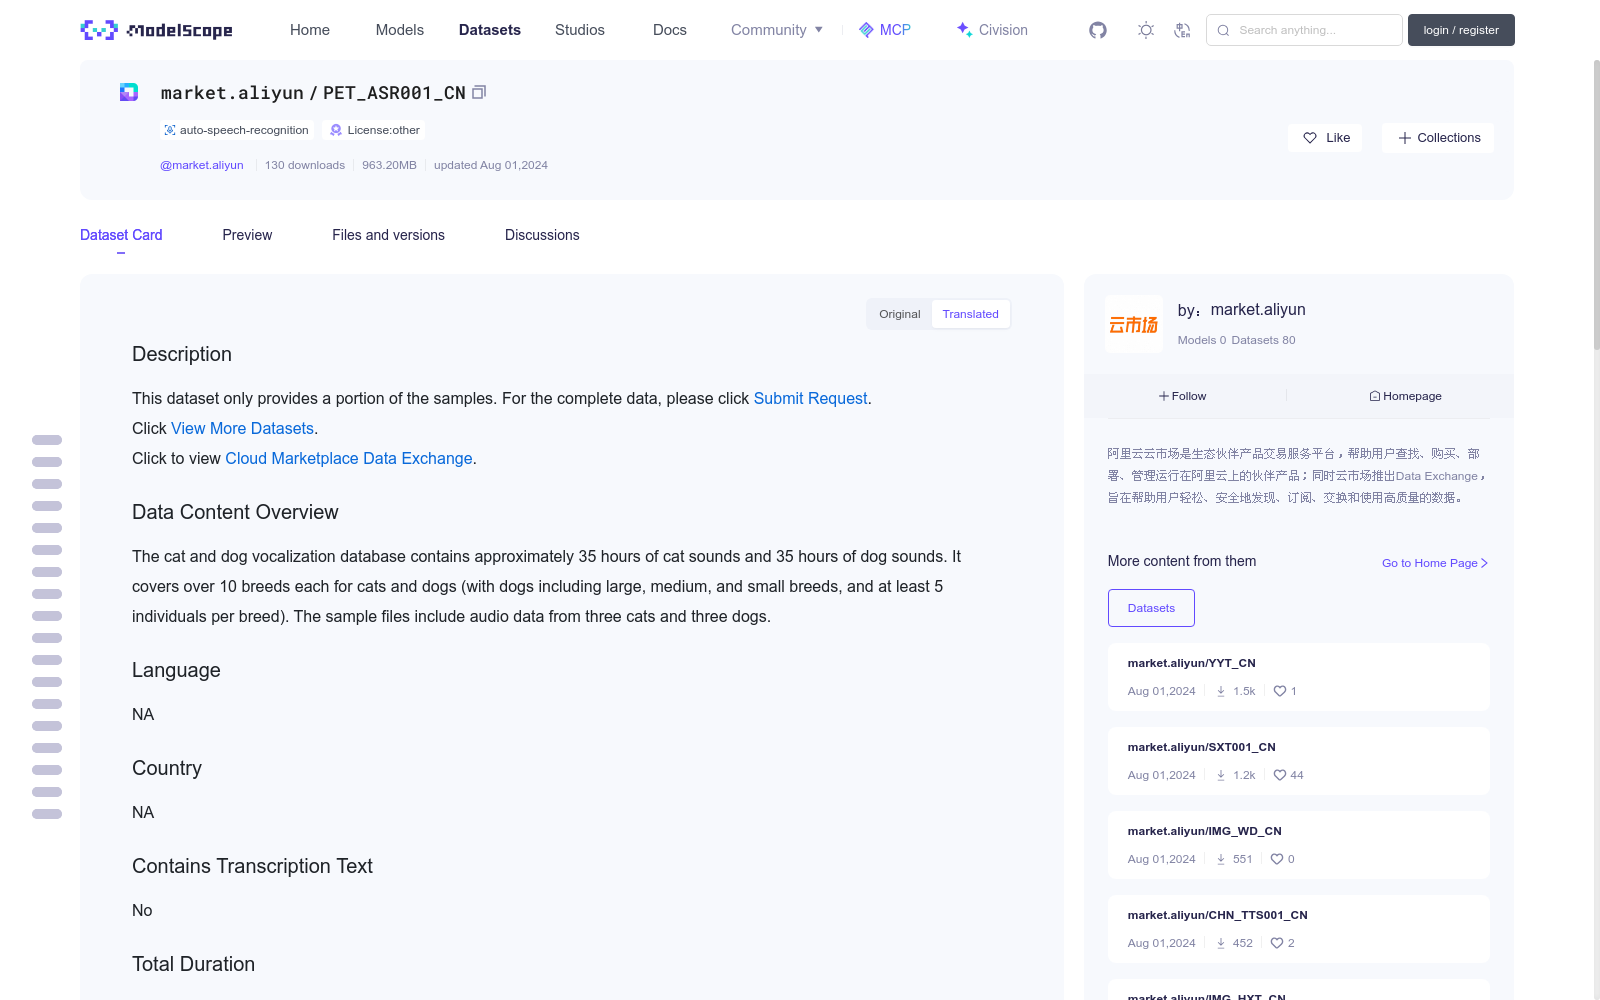Focus the Search anything field
Screen dimensions: 1600x1000
(x=1304, y=30)
